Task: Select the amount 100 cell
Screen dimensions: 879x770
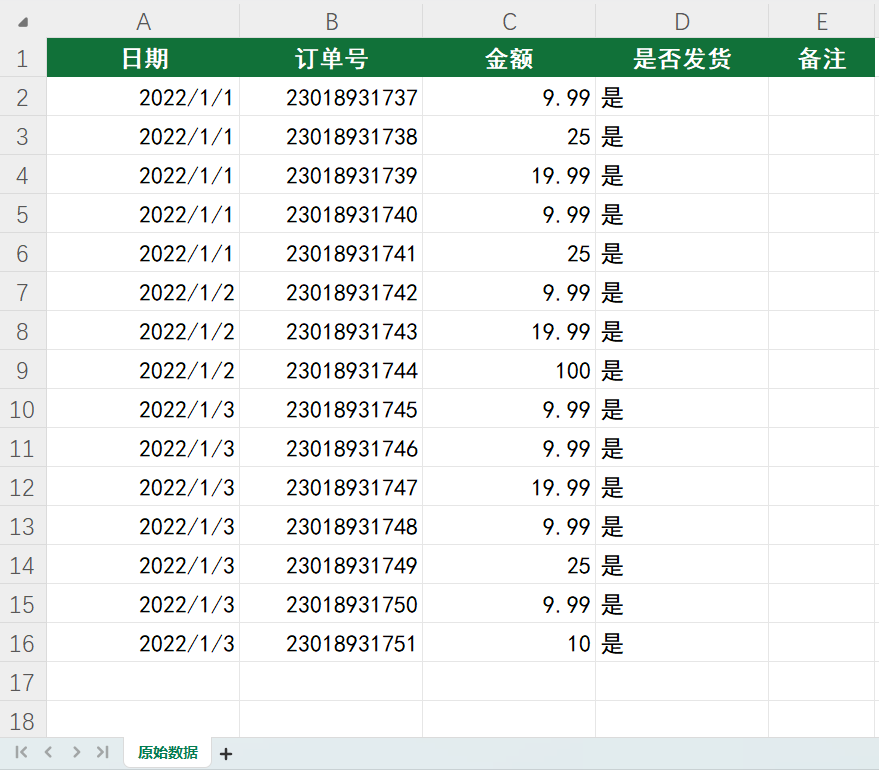Action: tap(509, 370)
